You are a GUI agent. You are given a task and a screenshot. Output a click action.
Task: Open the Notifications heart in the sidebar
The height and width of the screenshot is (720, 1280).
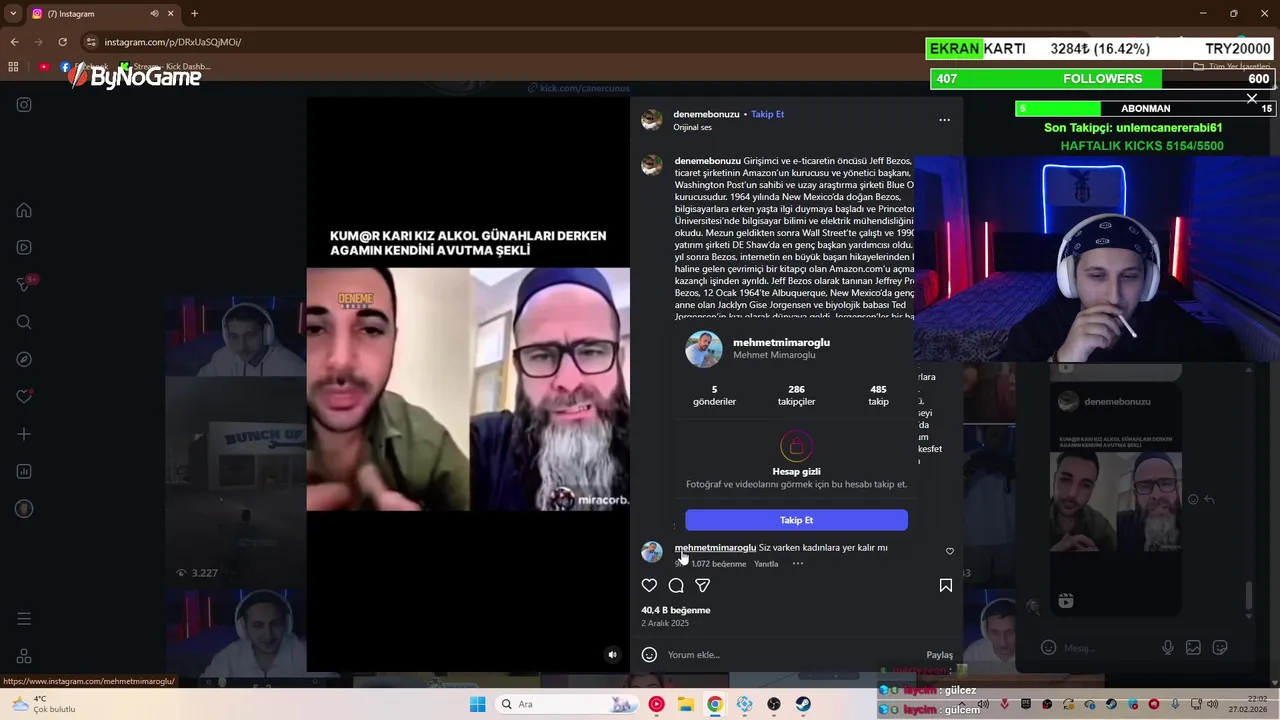(x=24, y=396)
